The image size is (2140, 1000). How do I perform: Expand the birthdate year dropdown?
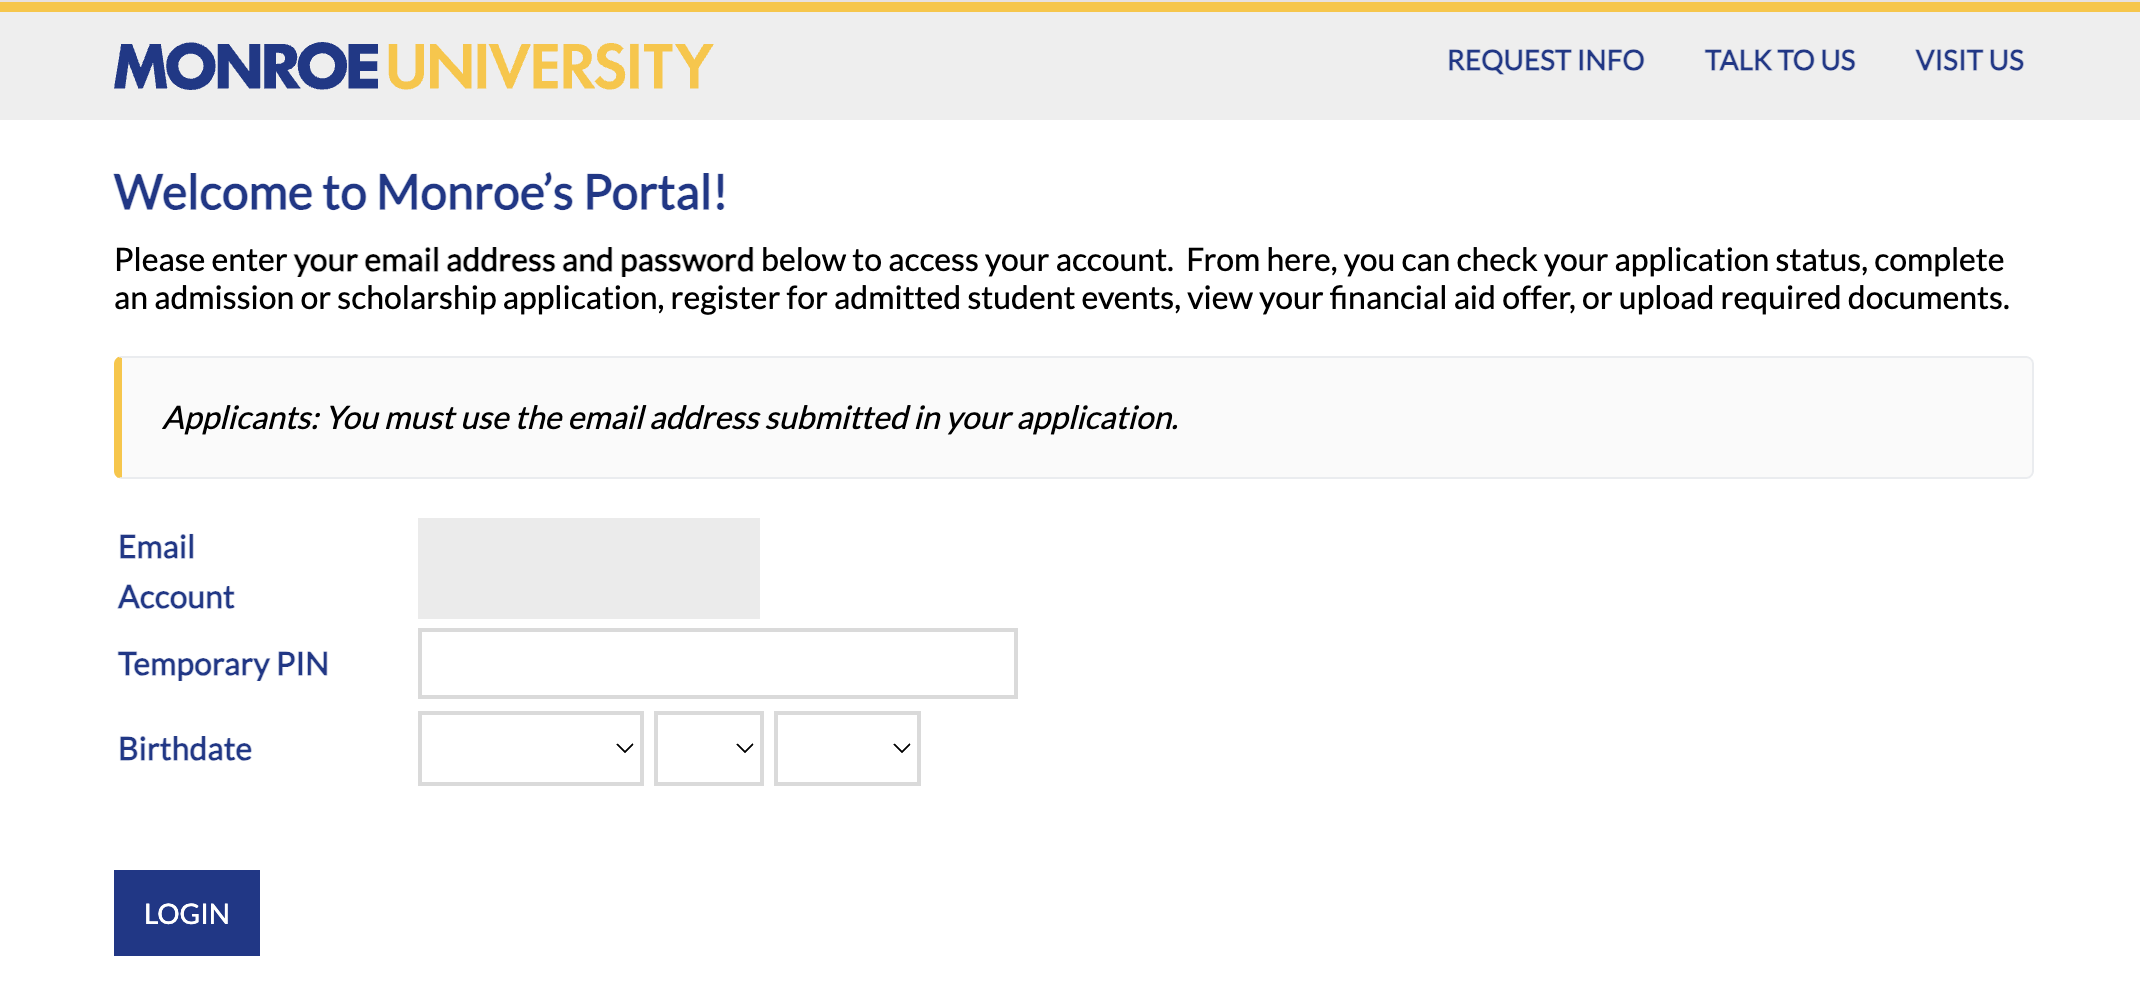(847, 748)
